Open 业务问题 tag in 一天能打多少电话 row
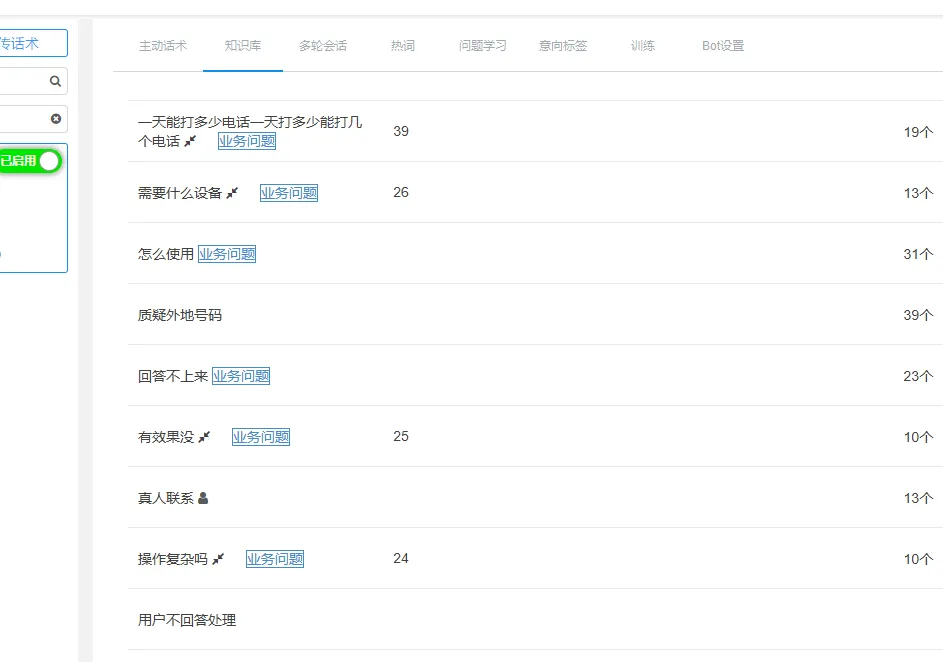 pos(247,141)
